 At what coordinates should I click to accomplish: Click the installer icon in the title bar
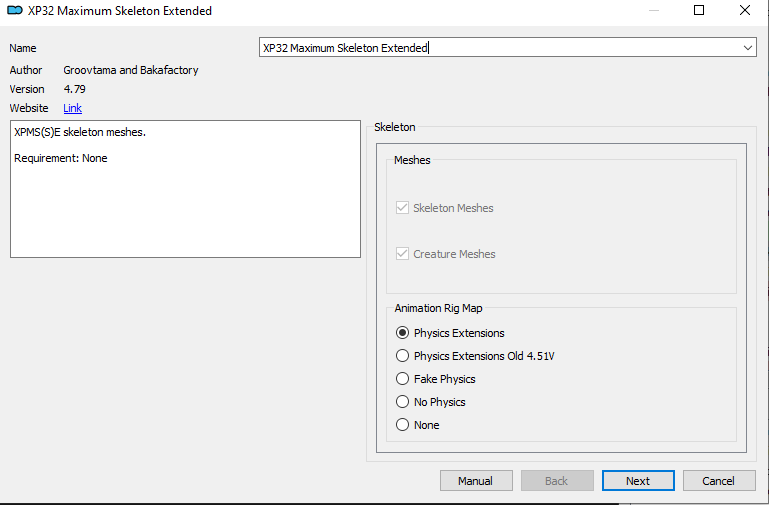coord(15,10)
